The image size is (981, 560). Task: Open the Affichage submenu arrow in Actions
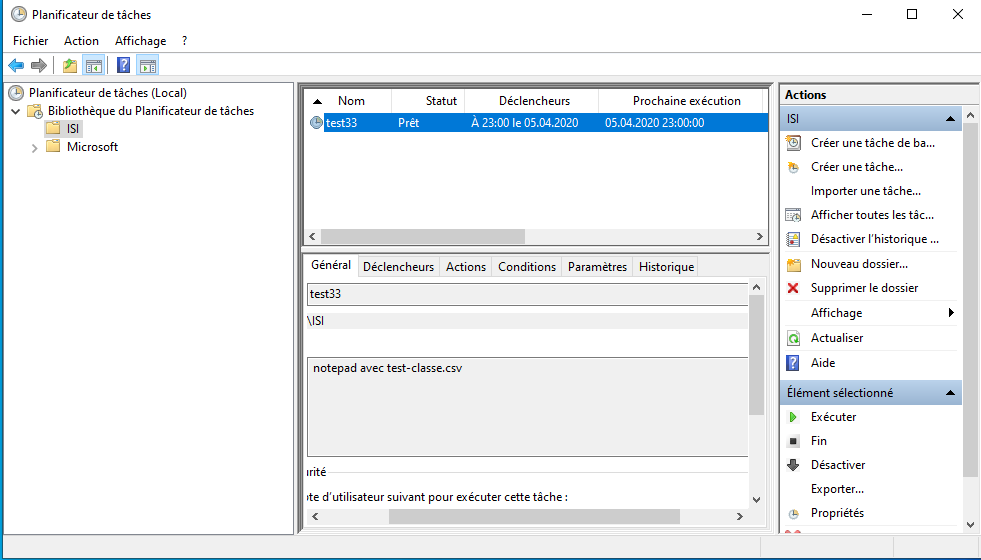pyautogui.click(x=950, y=313)
